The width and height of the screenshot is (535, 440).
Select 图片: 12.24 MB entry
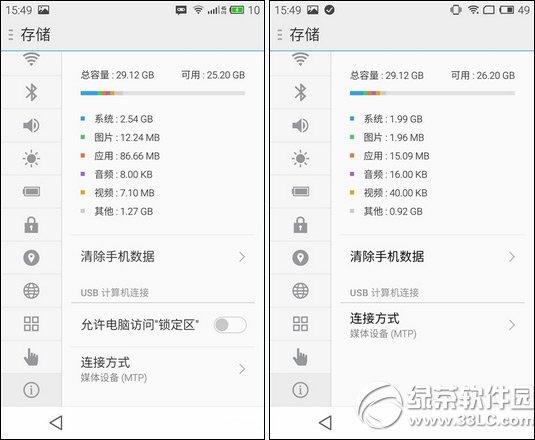pos(120,137)
